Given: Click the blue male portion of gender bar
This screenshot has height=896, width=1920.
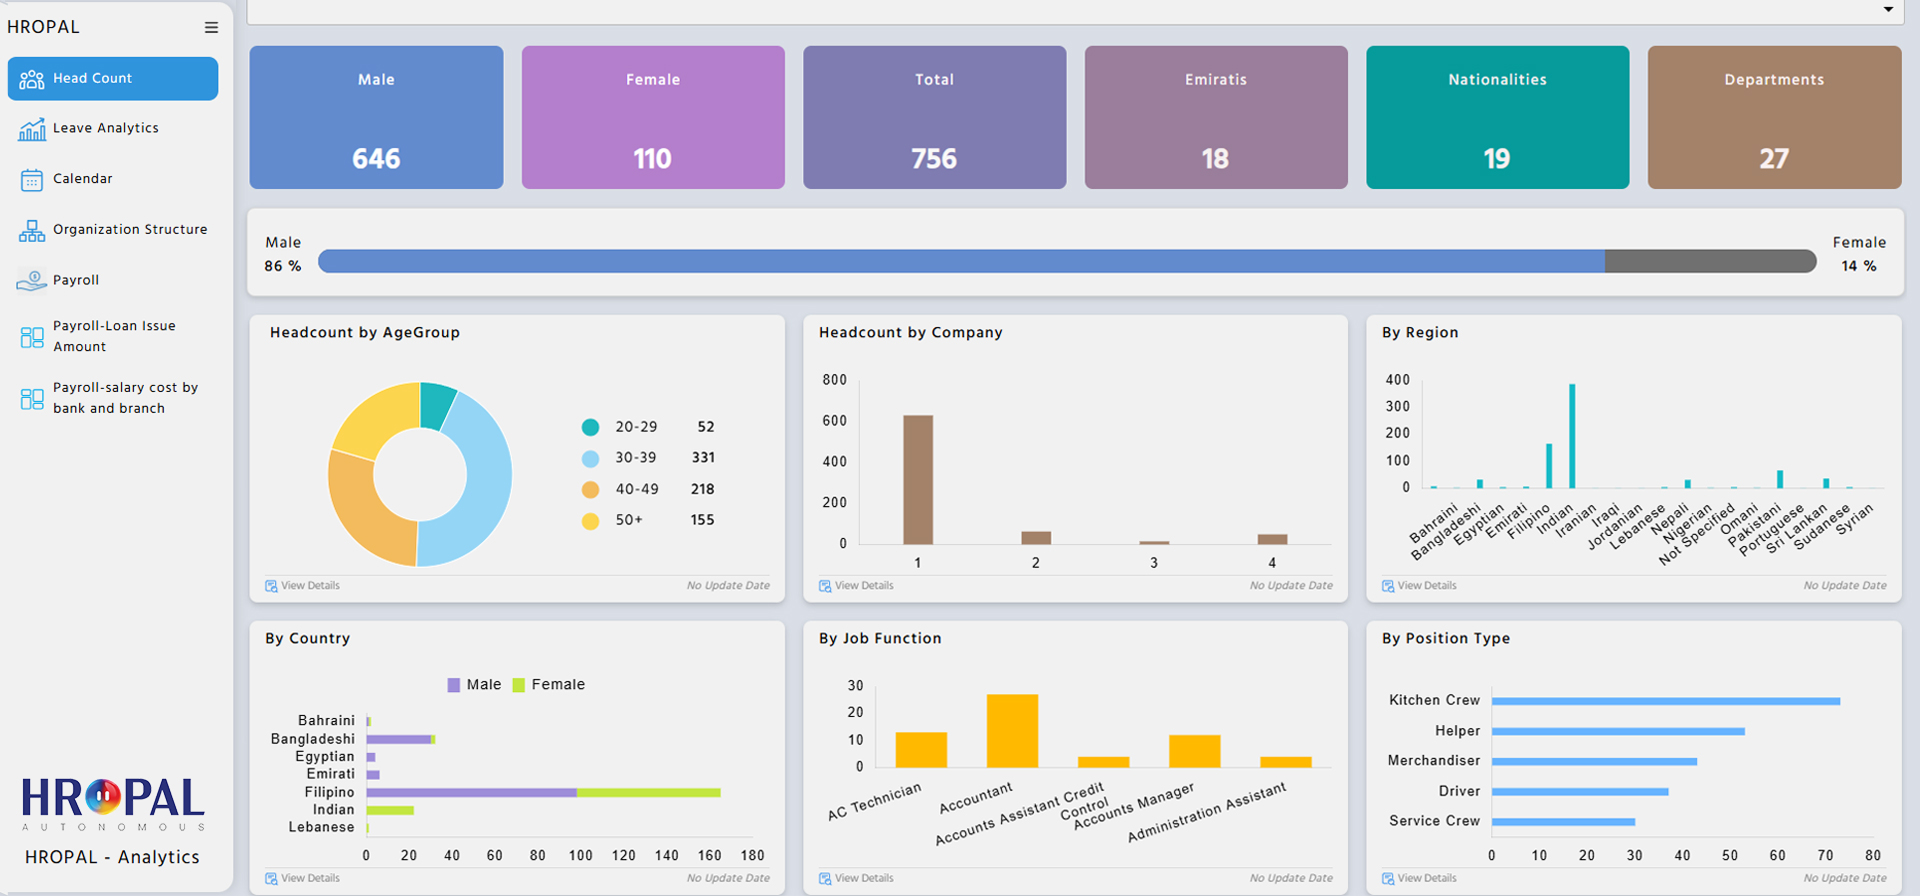Looking at the screenshot, I should click(x=961, y=261).
